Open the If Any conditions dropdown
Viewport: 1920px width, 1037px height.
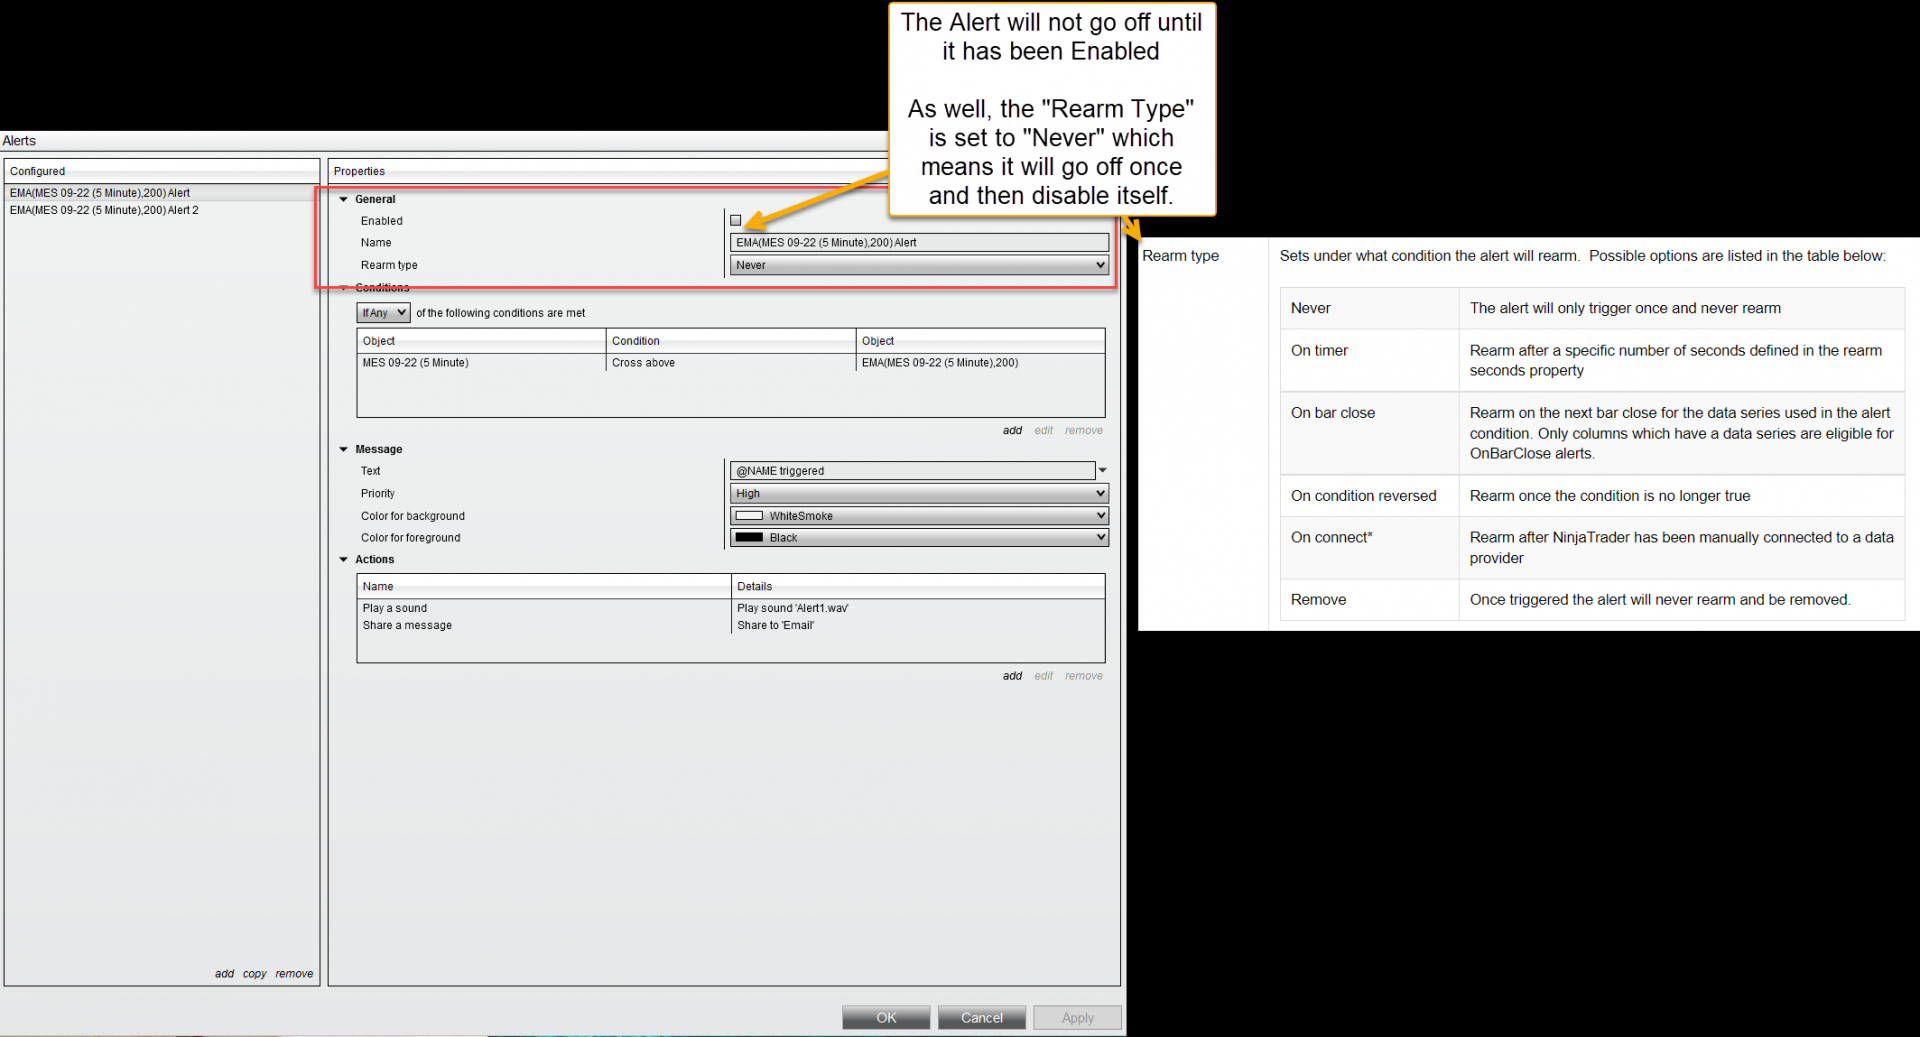(x=384, y=313)
